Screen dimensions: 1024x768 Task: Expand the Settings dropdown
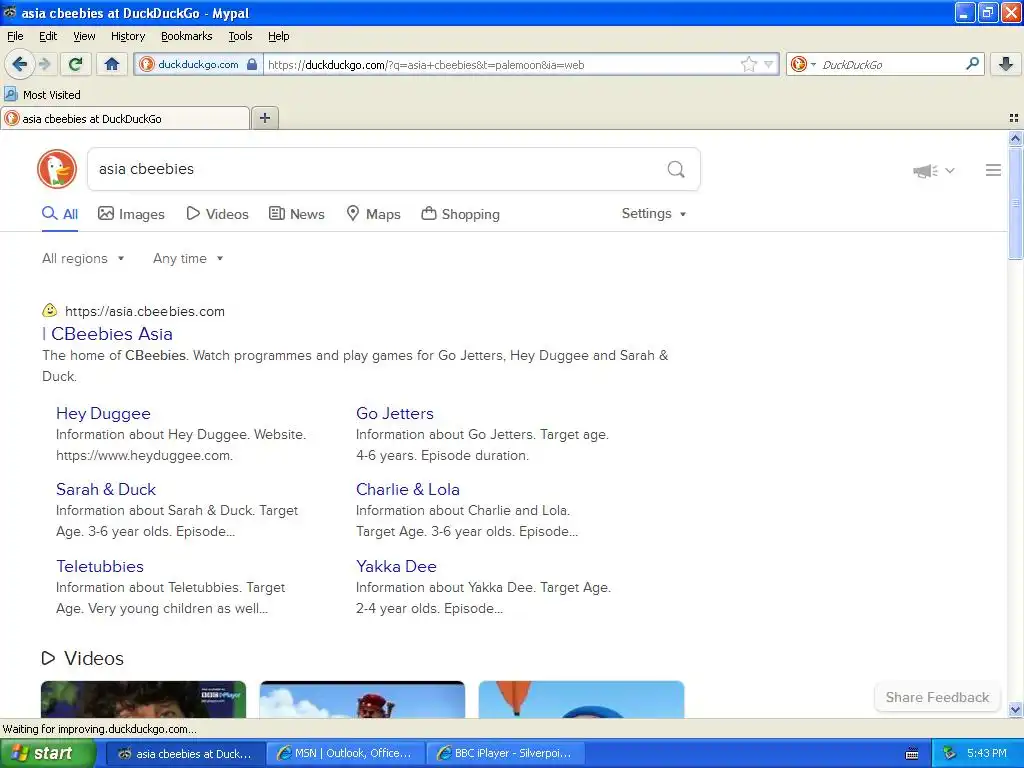(654, 214)
